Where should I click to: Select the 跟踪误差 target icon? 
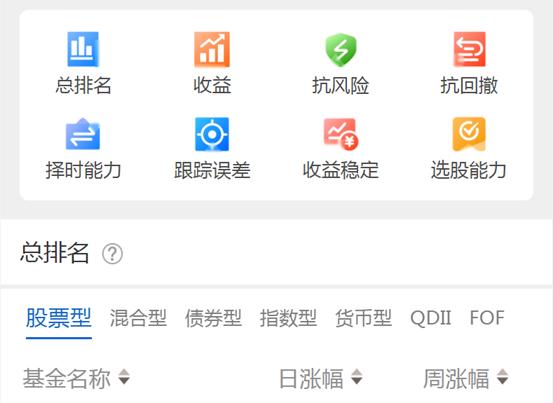tap(212, 134)
